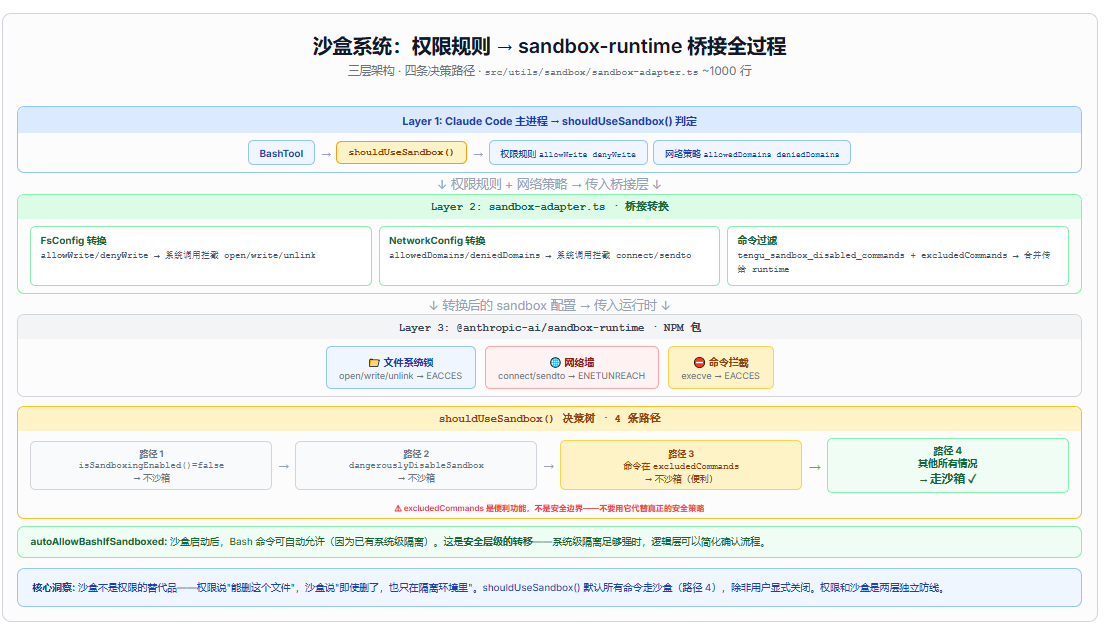The width and height of the screenshot is (1104, 633).
Task: Open the FsConfig 转换 card
Action: coord(201,256)
